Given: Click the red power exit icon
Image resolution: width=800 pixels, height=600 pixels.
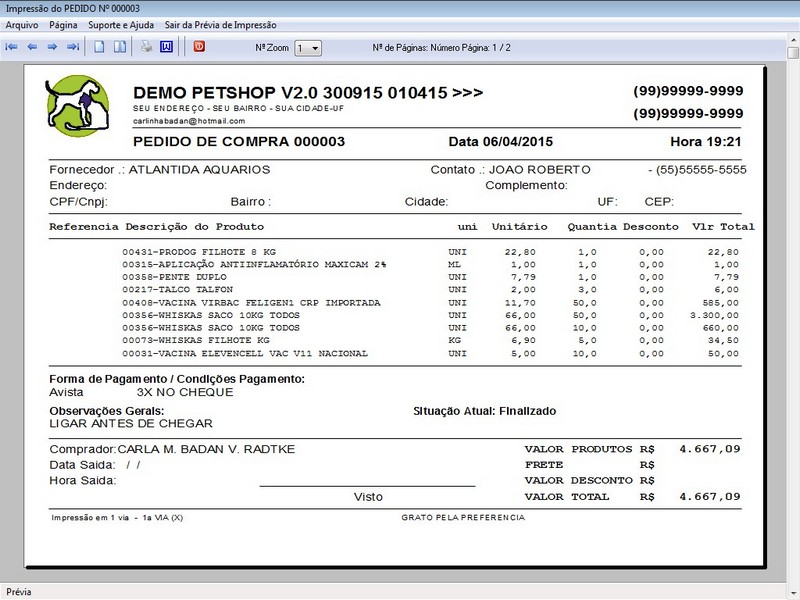Looking at the screenshot, I should coord(199,46).
